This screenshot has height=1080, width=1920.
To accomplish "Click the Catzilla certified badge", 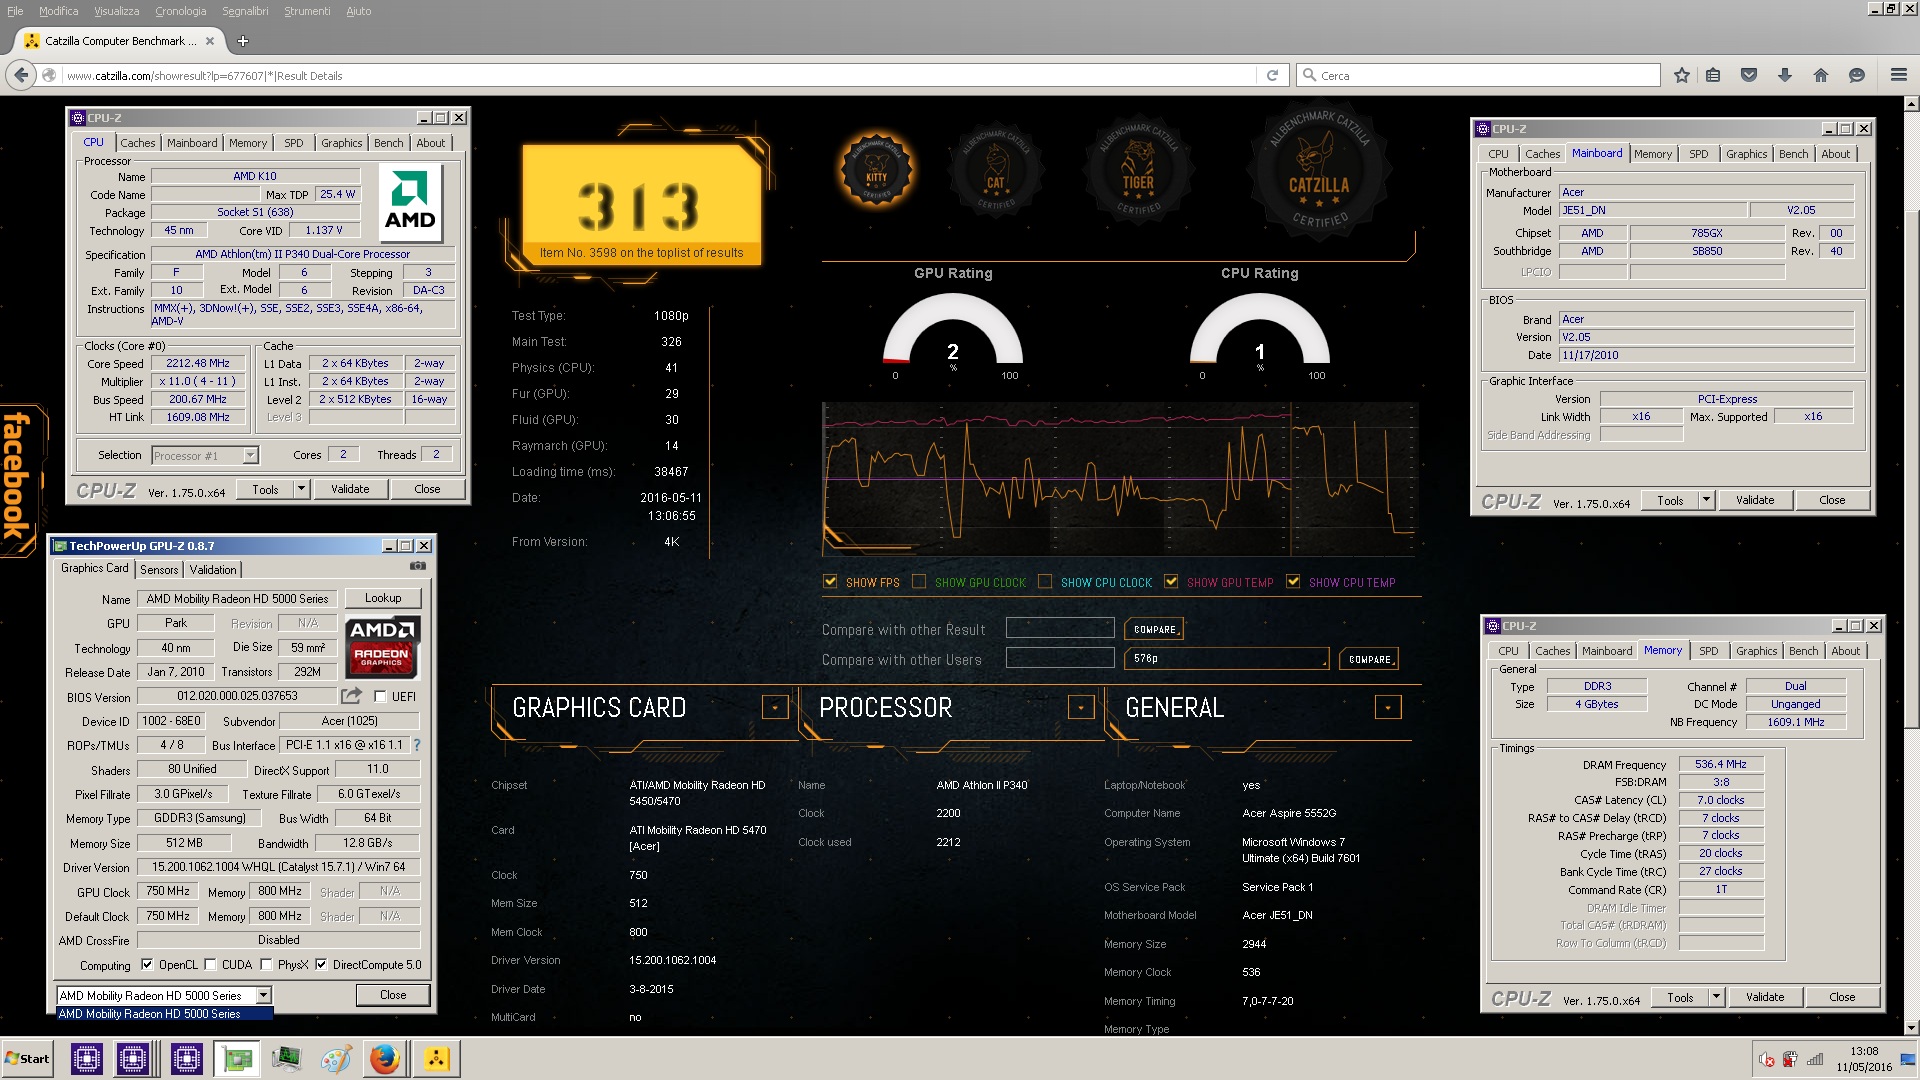I will tap(1319, 170).
